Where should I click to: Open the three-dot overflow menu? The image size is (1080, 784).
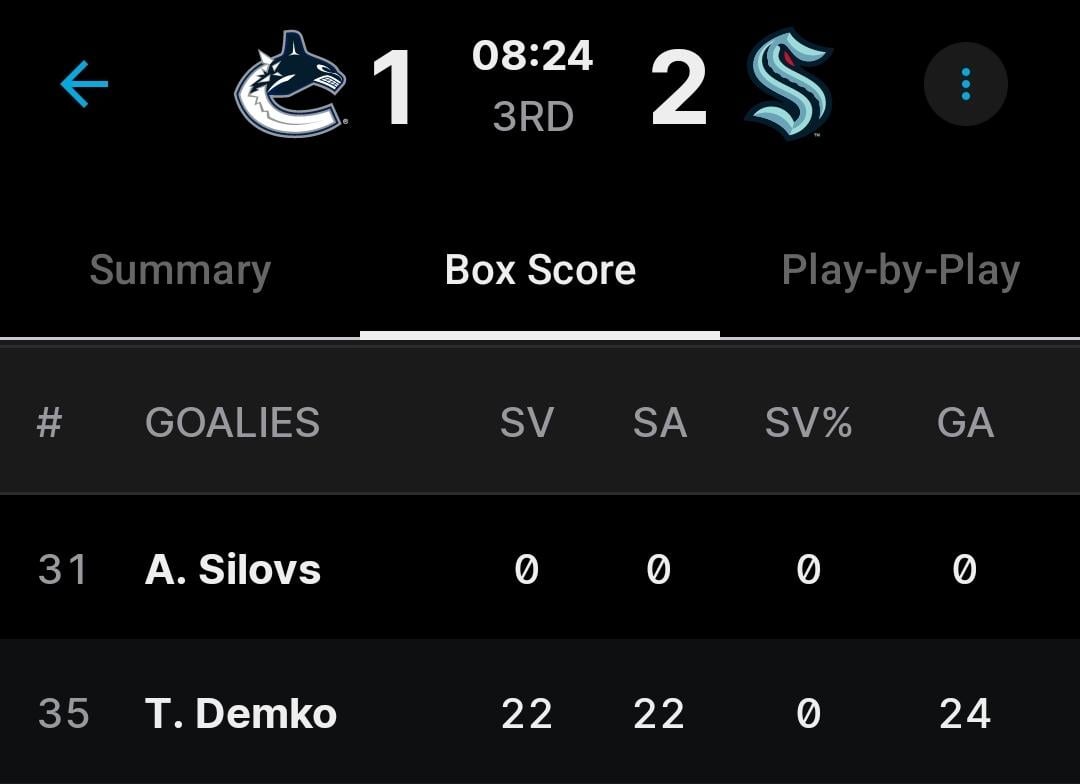click(x=965, y=84)
